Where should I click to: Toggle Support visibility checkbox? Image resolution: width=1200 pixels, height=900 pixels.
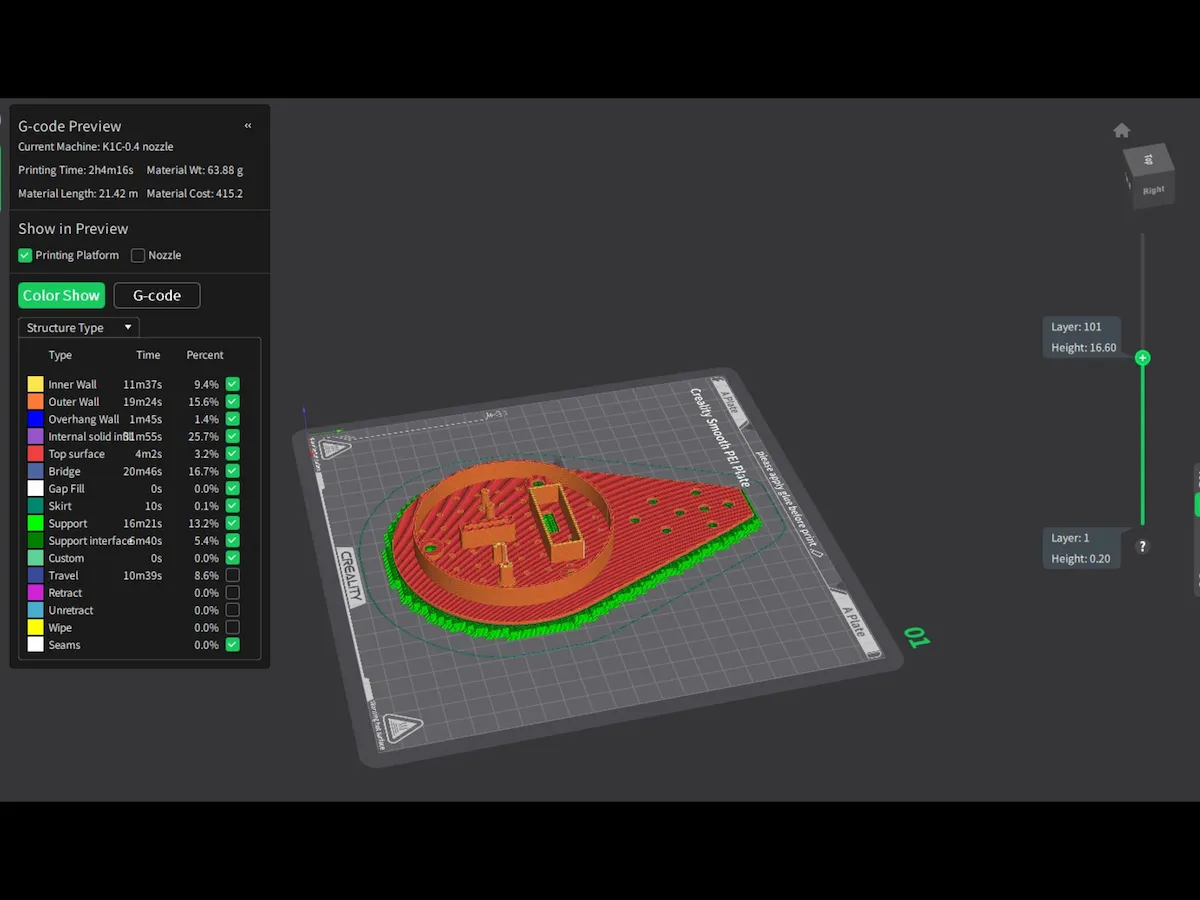(232, 523)
